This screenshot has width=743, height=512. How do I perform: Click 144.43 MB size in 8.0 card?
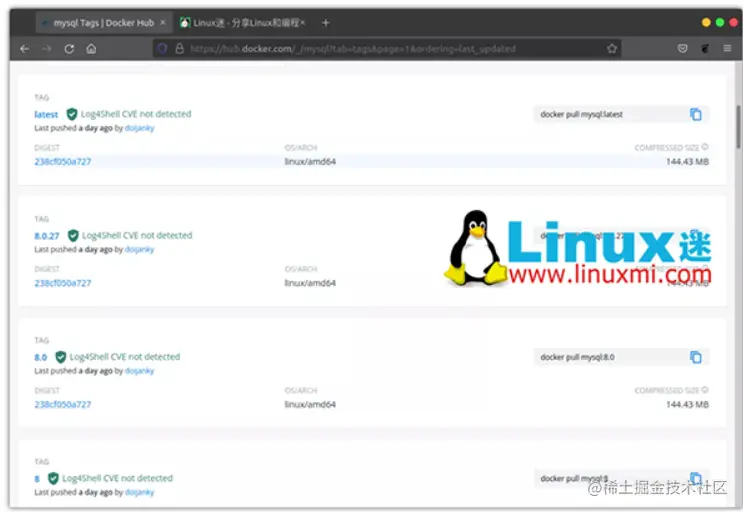click(x=687, y=404)
